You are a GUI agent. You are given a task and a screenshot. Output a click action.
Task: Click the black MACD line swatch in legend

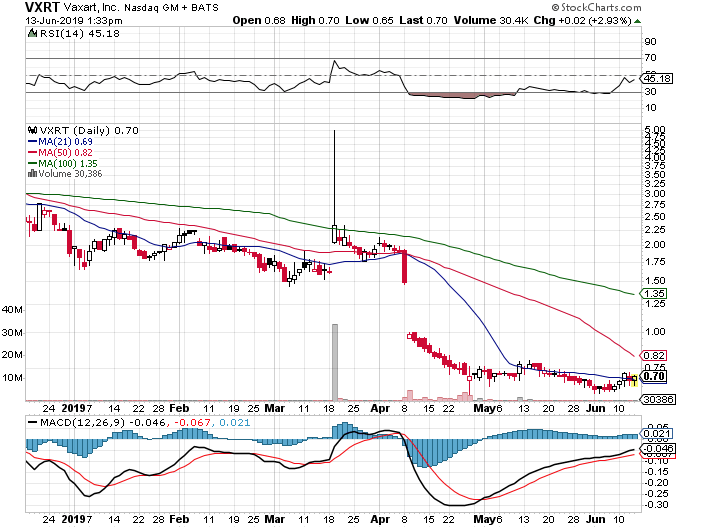coord(33,423)
